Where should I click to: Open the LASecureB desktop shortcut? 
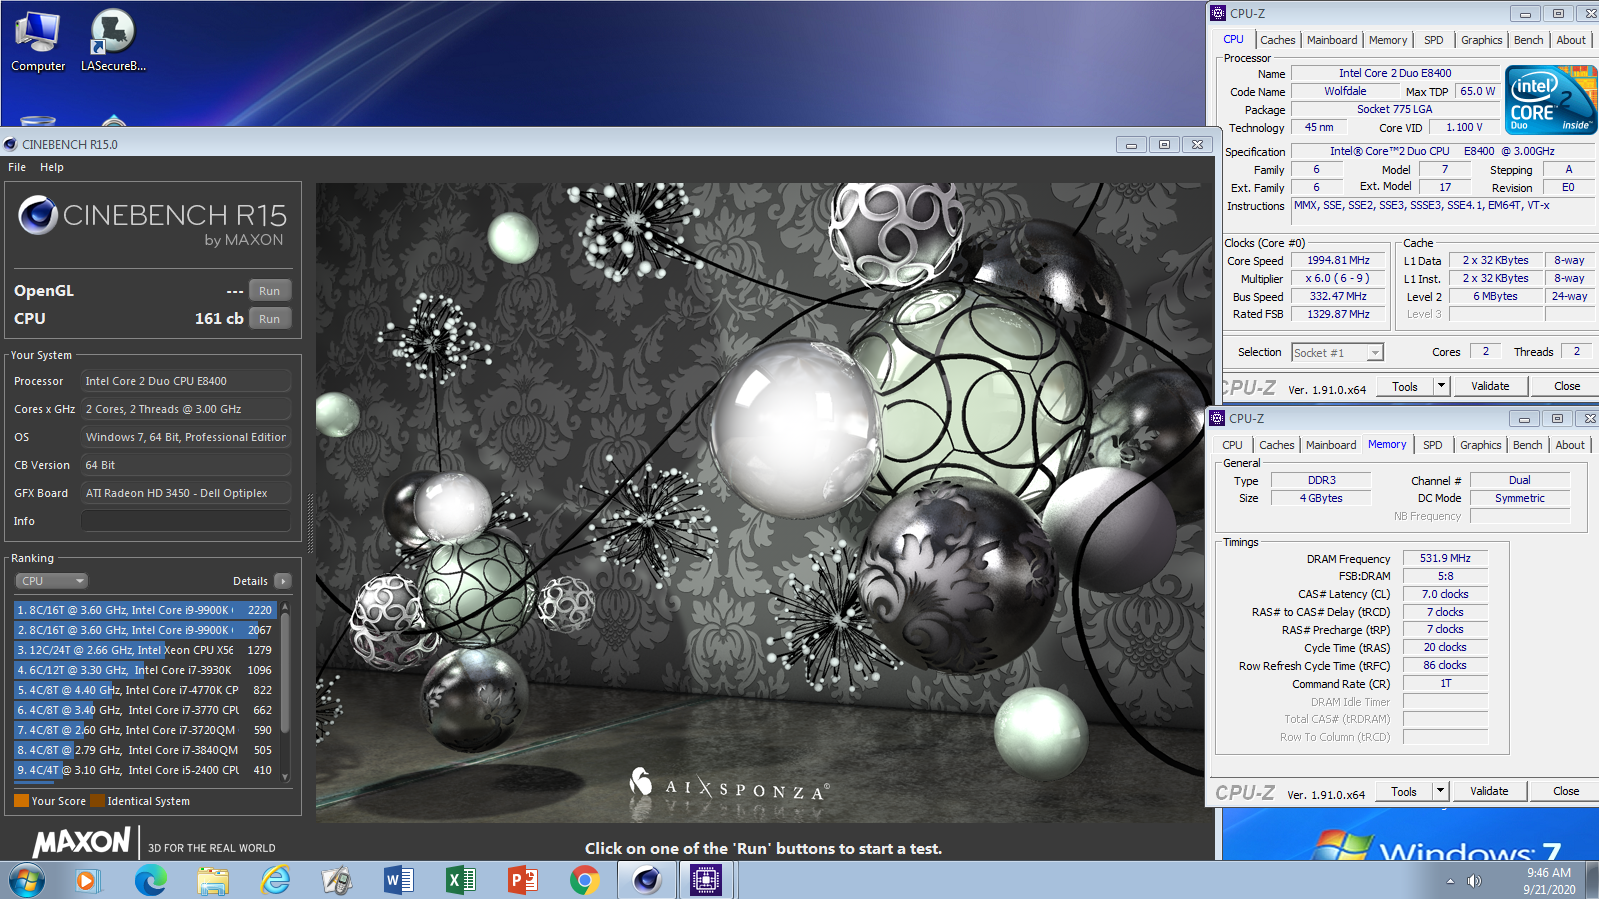point(113,40)
